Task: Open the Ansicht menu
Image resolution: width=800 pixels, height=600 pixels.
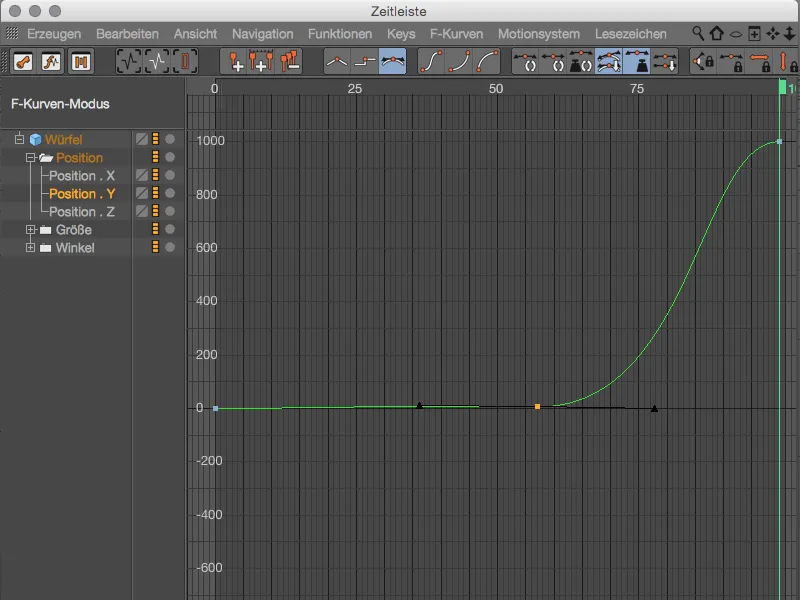Action: [x=195, y=34]
